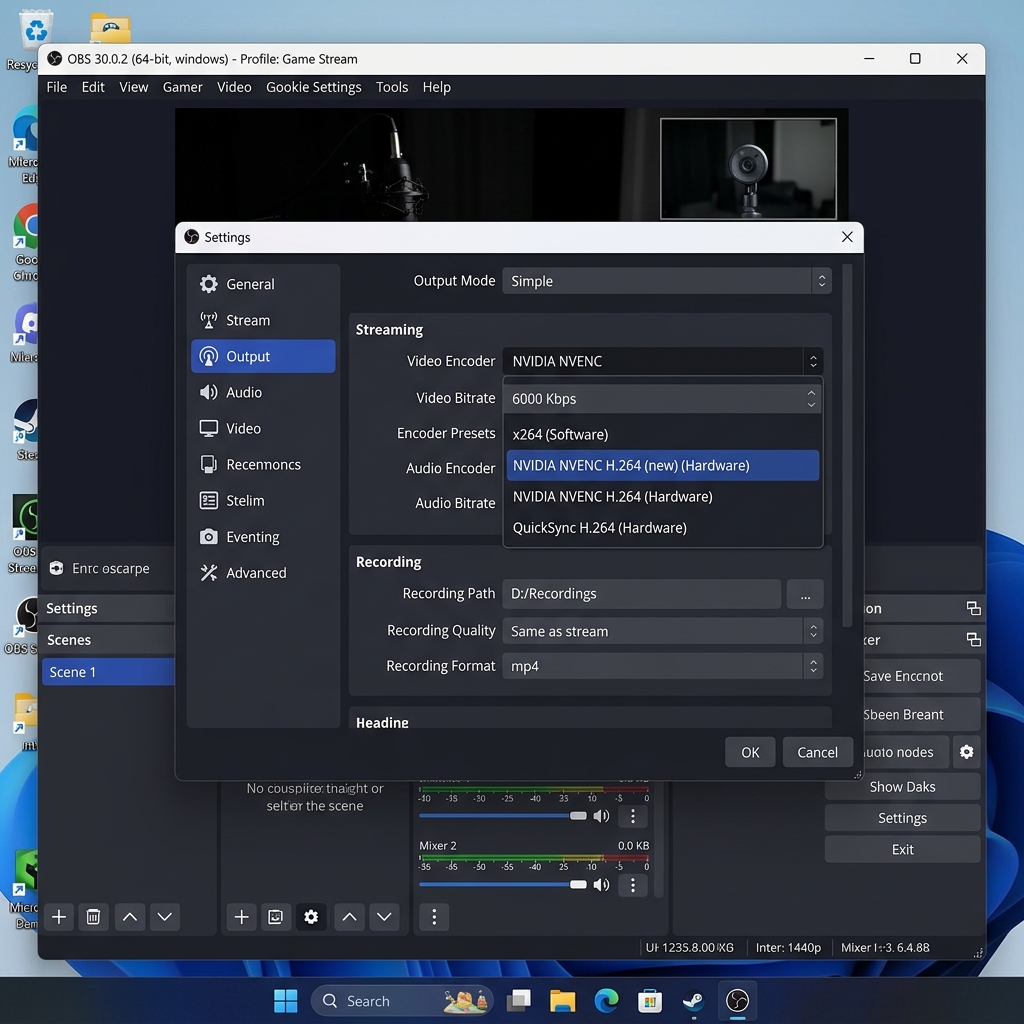Click the Settings dialog vertical scrollbar
Viewport: 1024px width, 1024px height.
click(847, 445)
